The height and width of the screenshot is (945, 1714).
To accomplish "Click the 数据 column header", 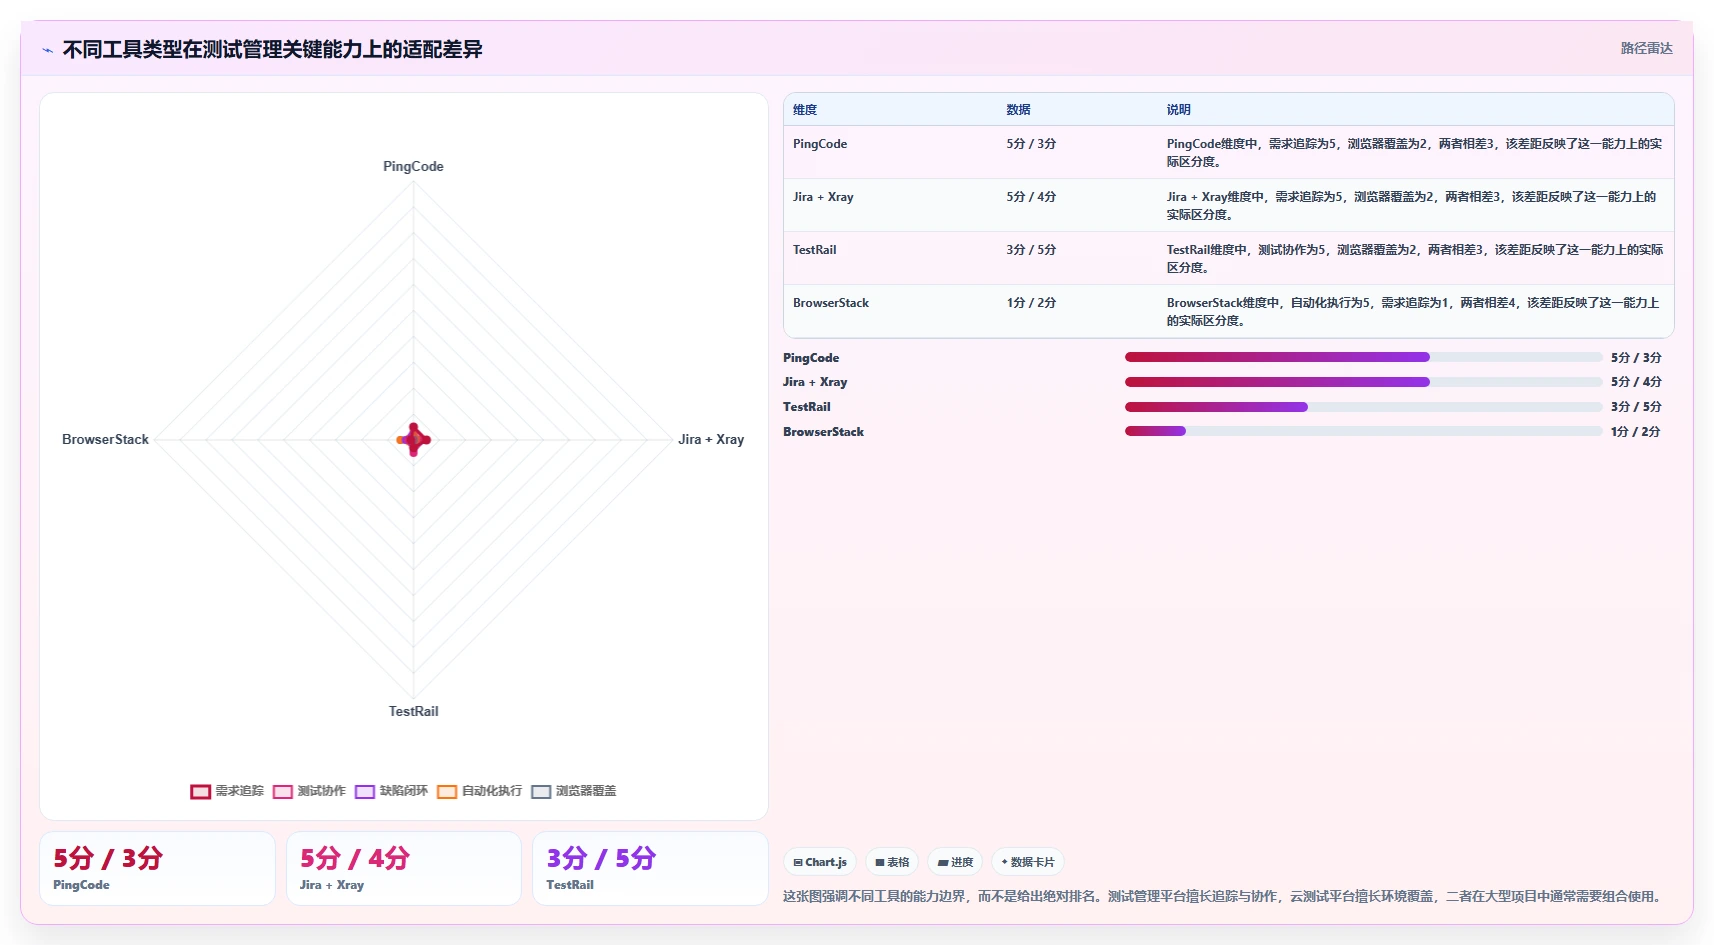I will (1018, 110).
